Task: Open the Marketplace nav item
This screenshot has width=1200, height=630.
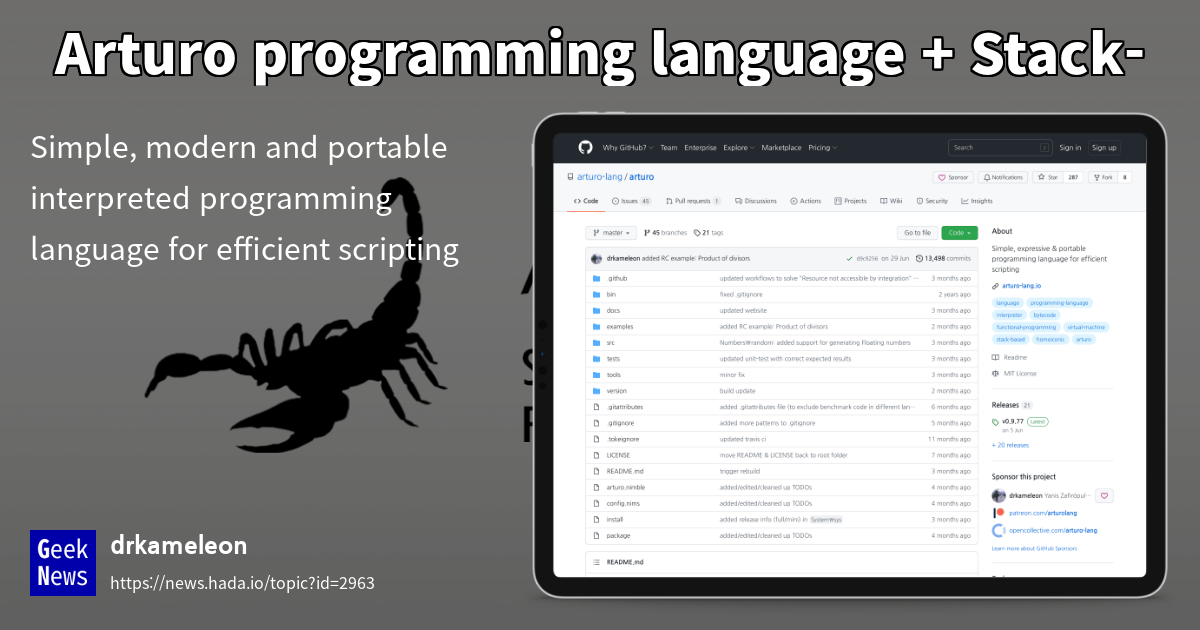Action: [781, 148]
